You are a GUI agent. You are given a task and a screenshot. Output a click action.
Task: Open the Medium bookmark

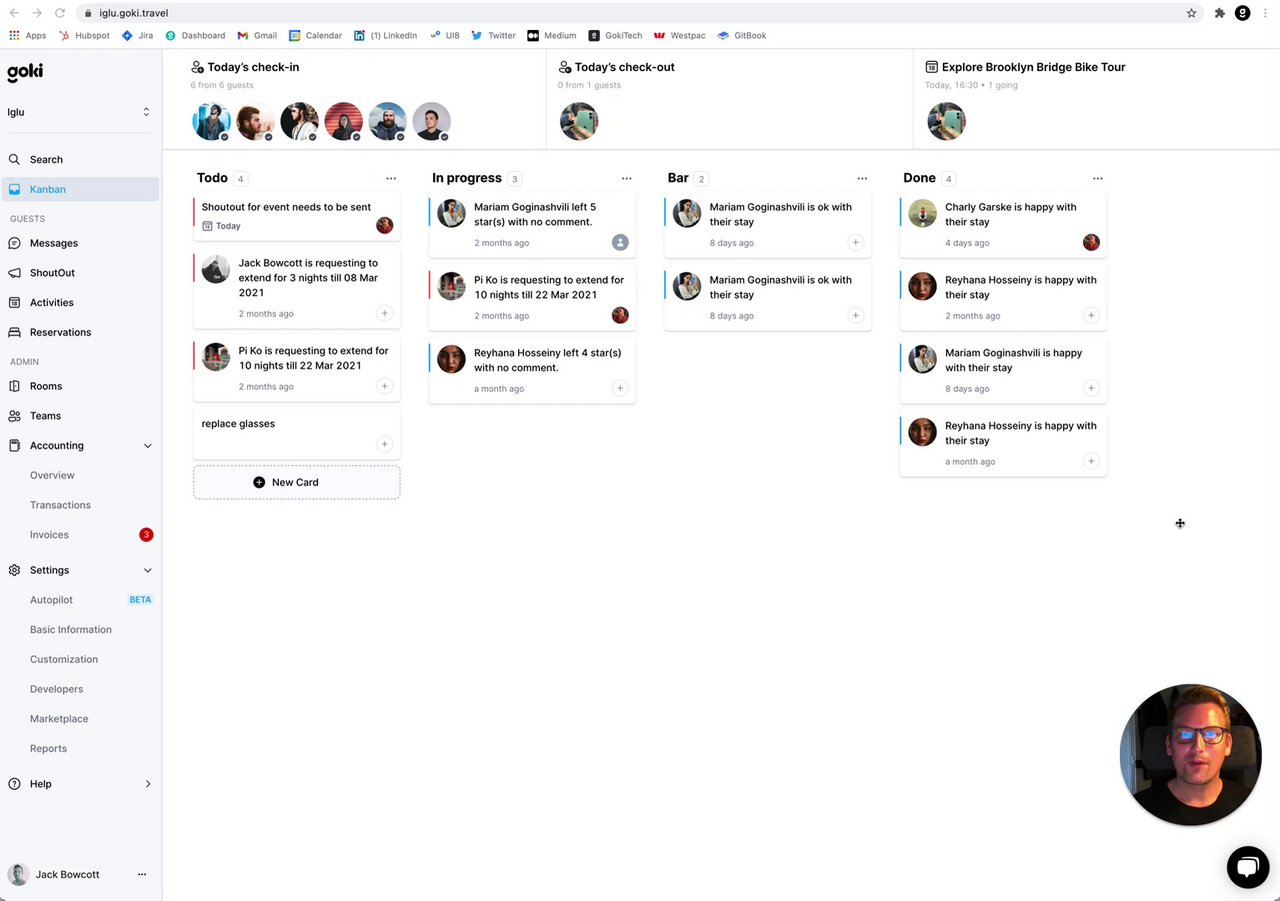click(x=552, y=35)
